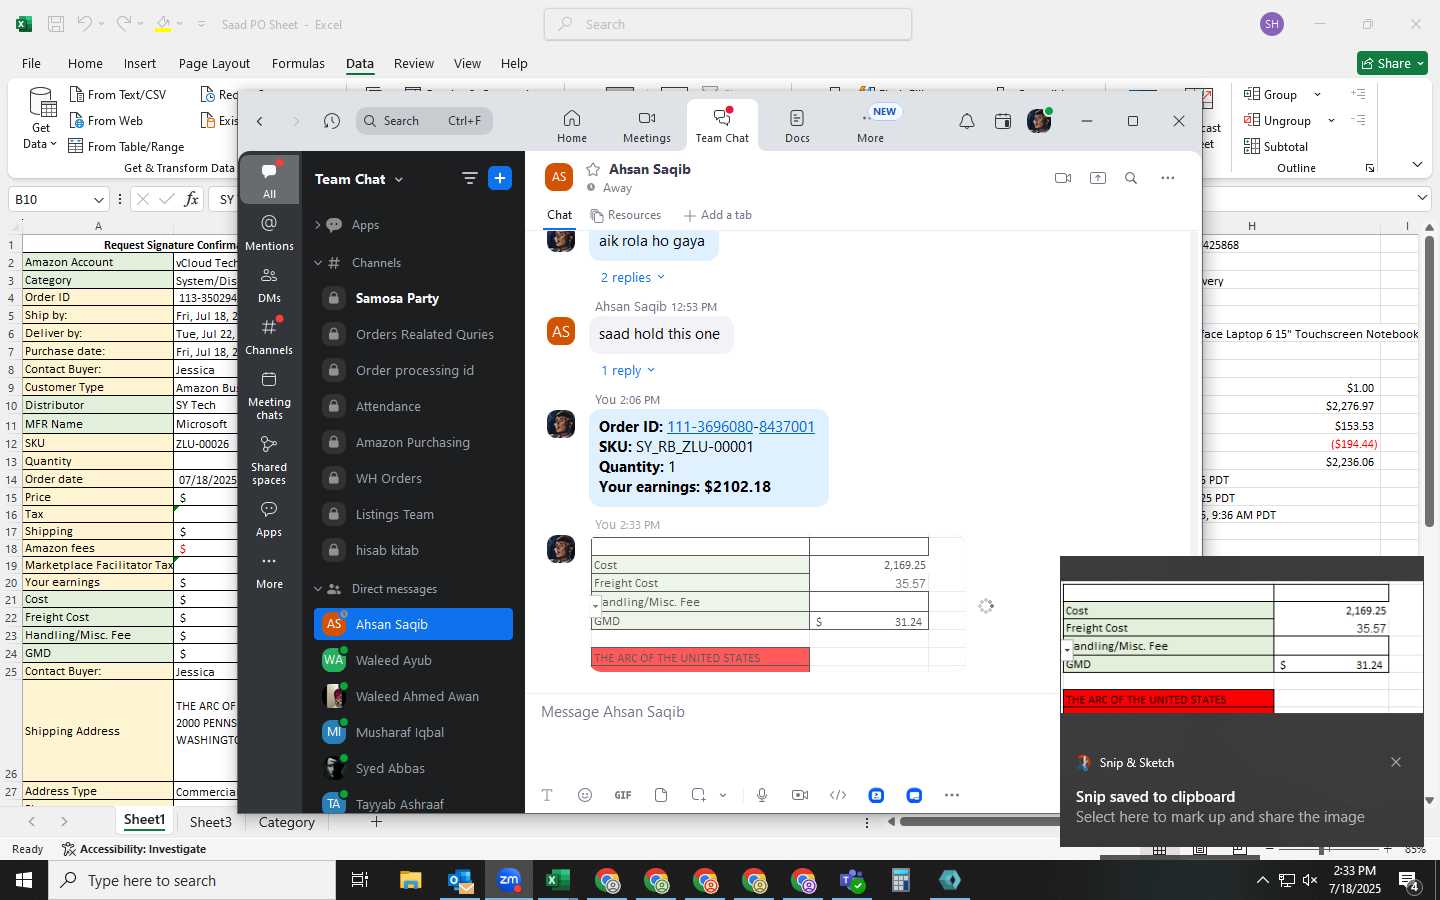This screenshot has height=900, width=1440.
Task: Open the Zoom notifications bell
Action: click(x=967, y=121)
